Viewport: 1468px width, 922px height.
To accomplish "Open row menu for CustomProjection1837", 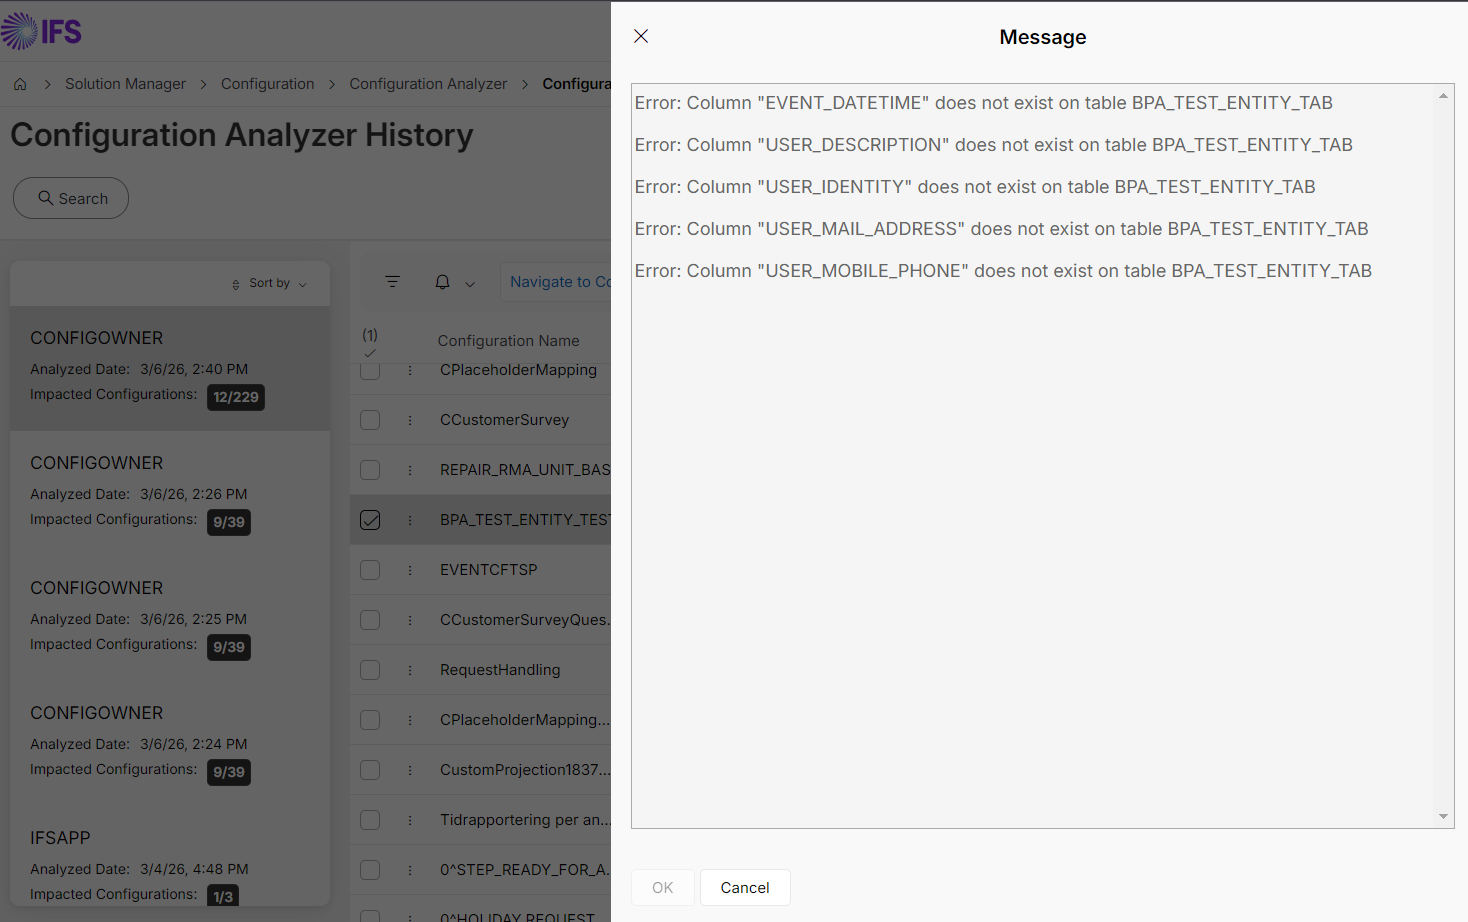I will click(x=410, y=770).
